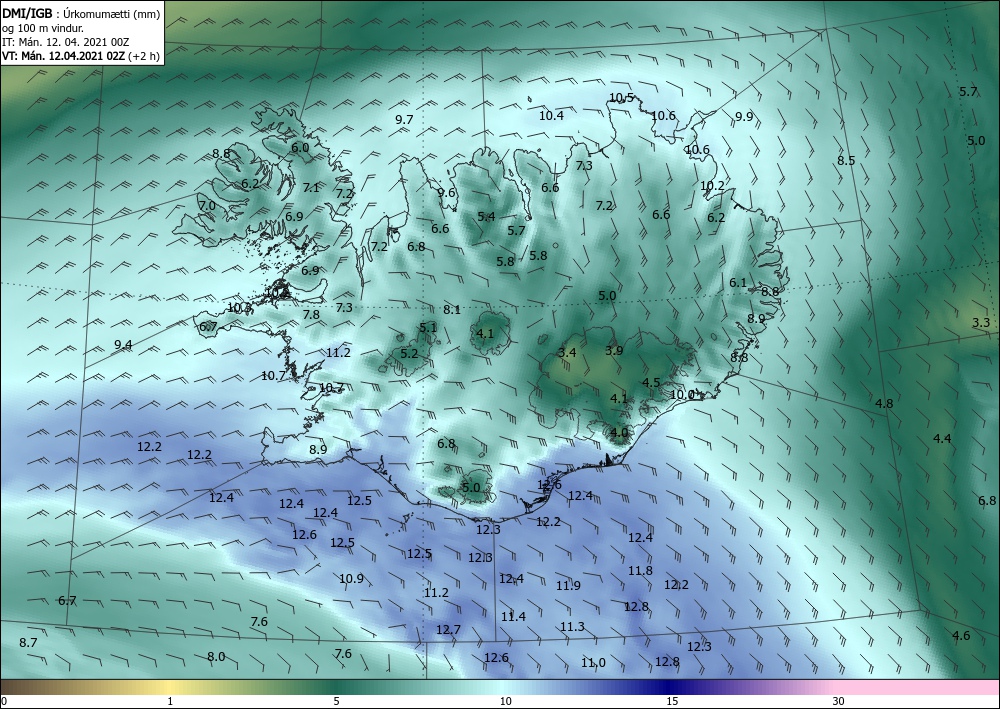Click the 12.7 value in the southern sea
The width and height of the screenshot is (1000, 709).
point(448,630)
